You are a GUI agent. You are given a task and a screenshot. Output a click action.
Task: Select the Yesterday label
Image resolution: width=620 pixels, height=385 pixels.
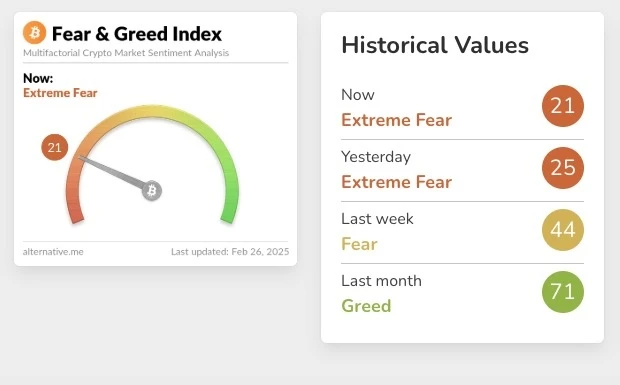pyautogui.click(x=376, y=157)
